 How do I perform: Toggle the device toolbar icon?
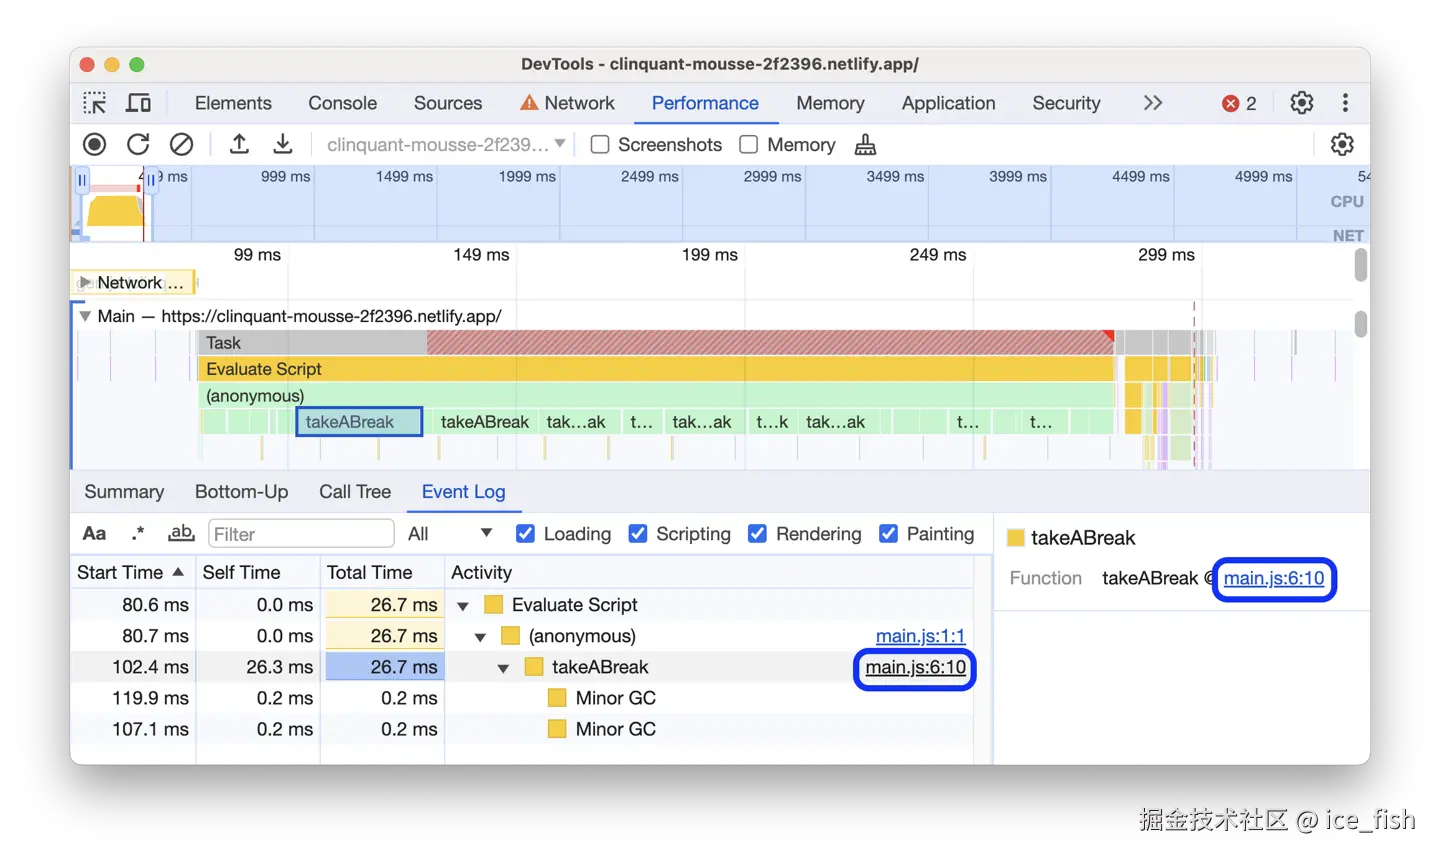138,103
